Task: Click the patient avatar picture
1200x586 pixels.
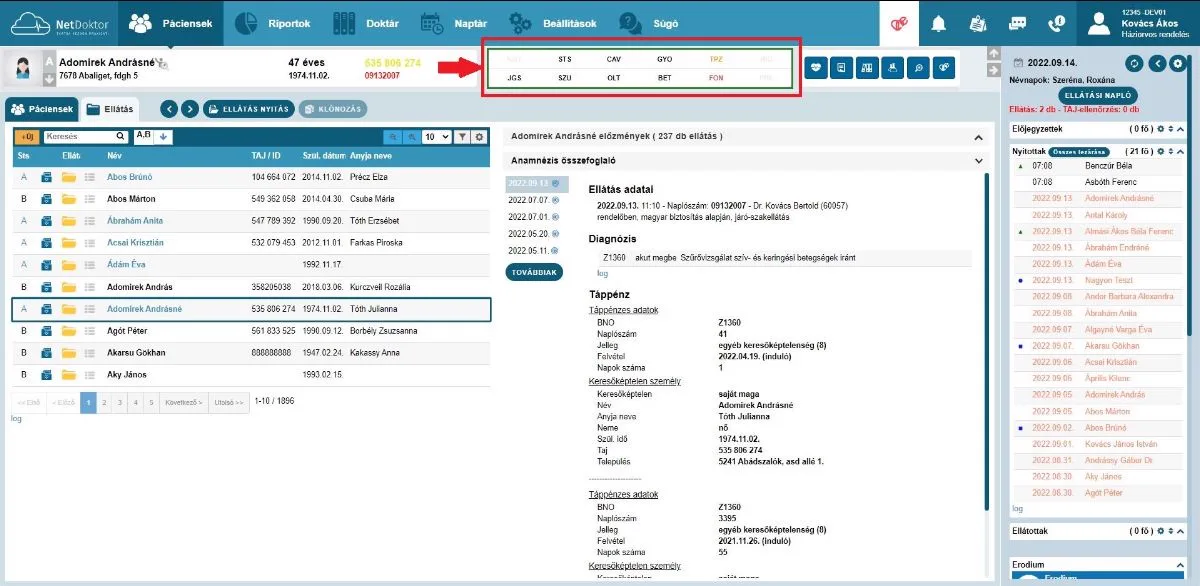Action: tap(21, 67)
